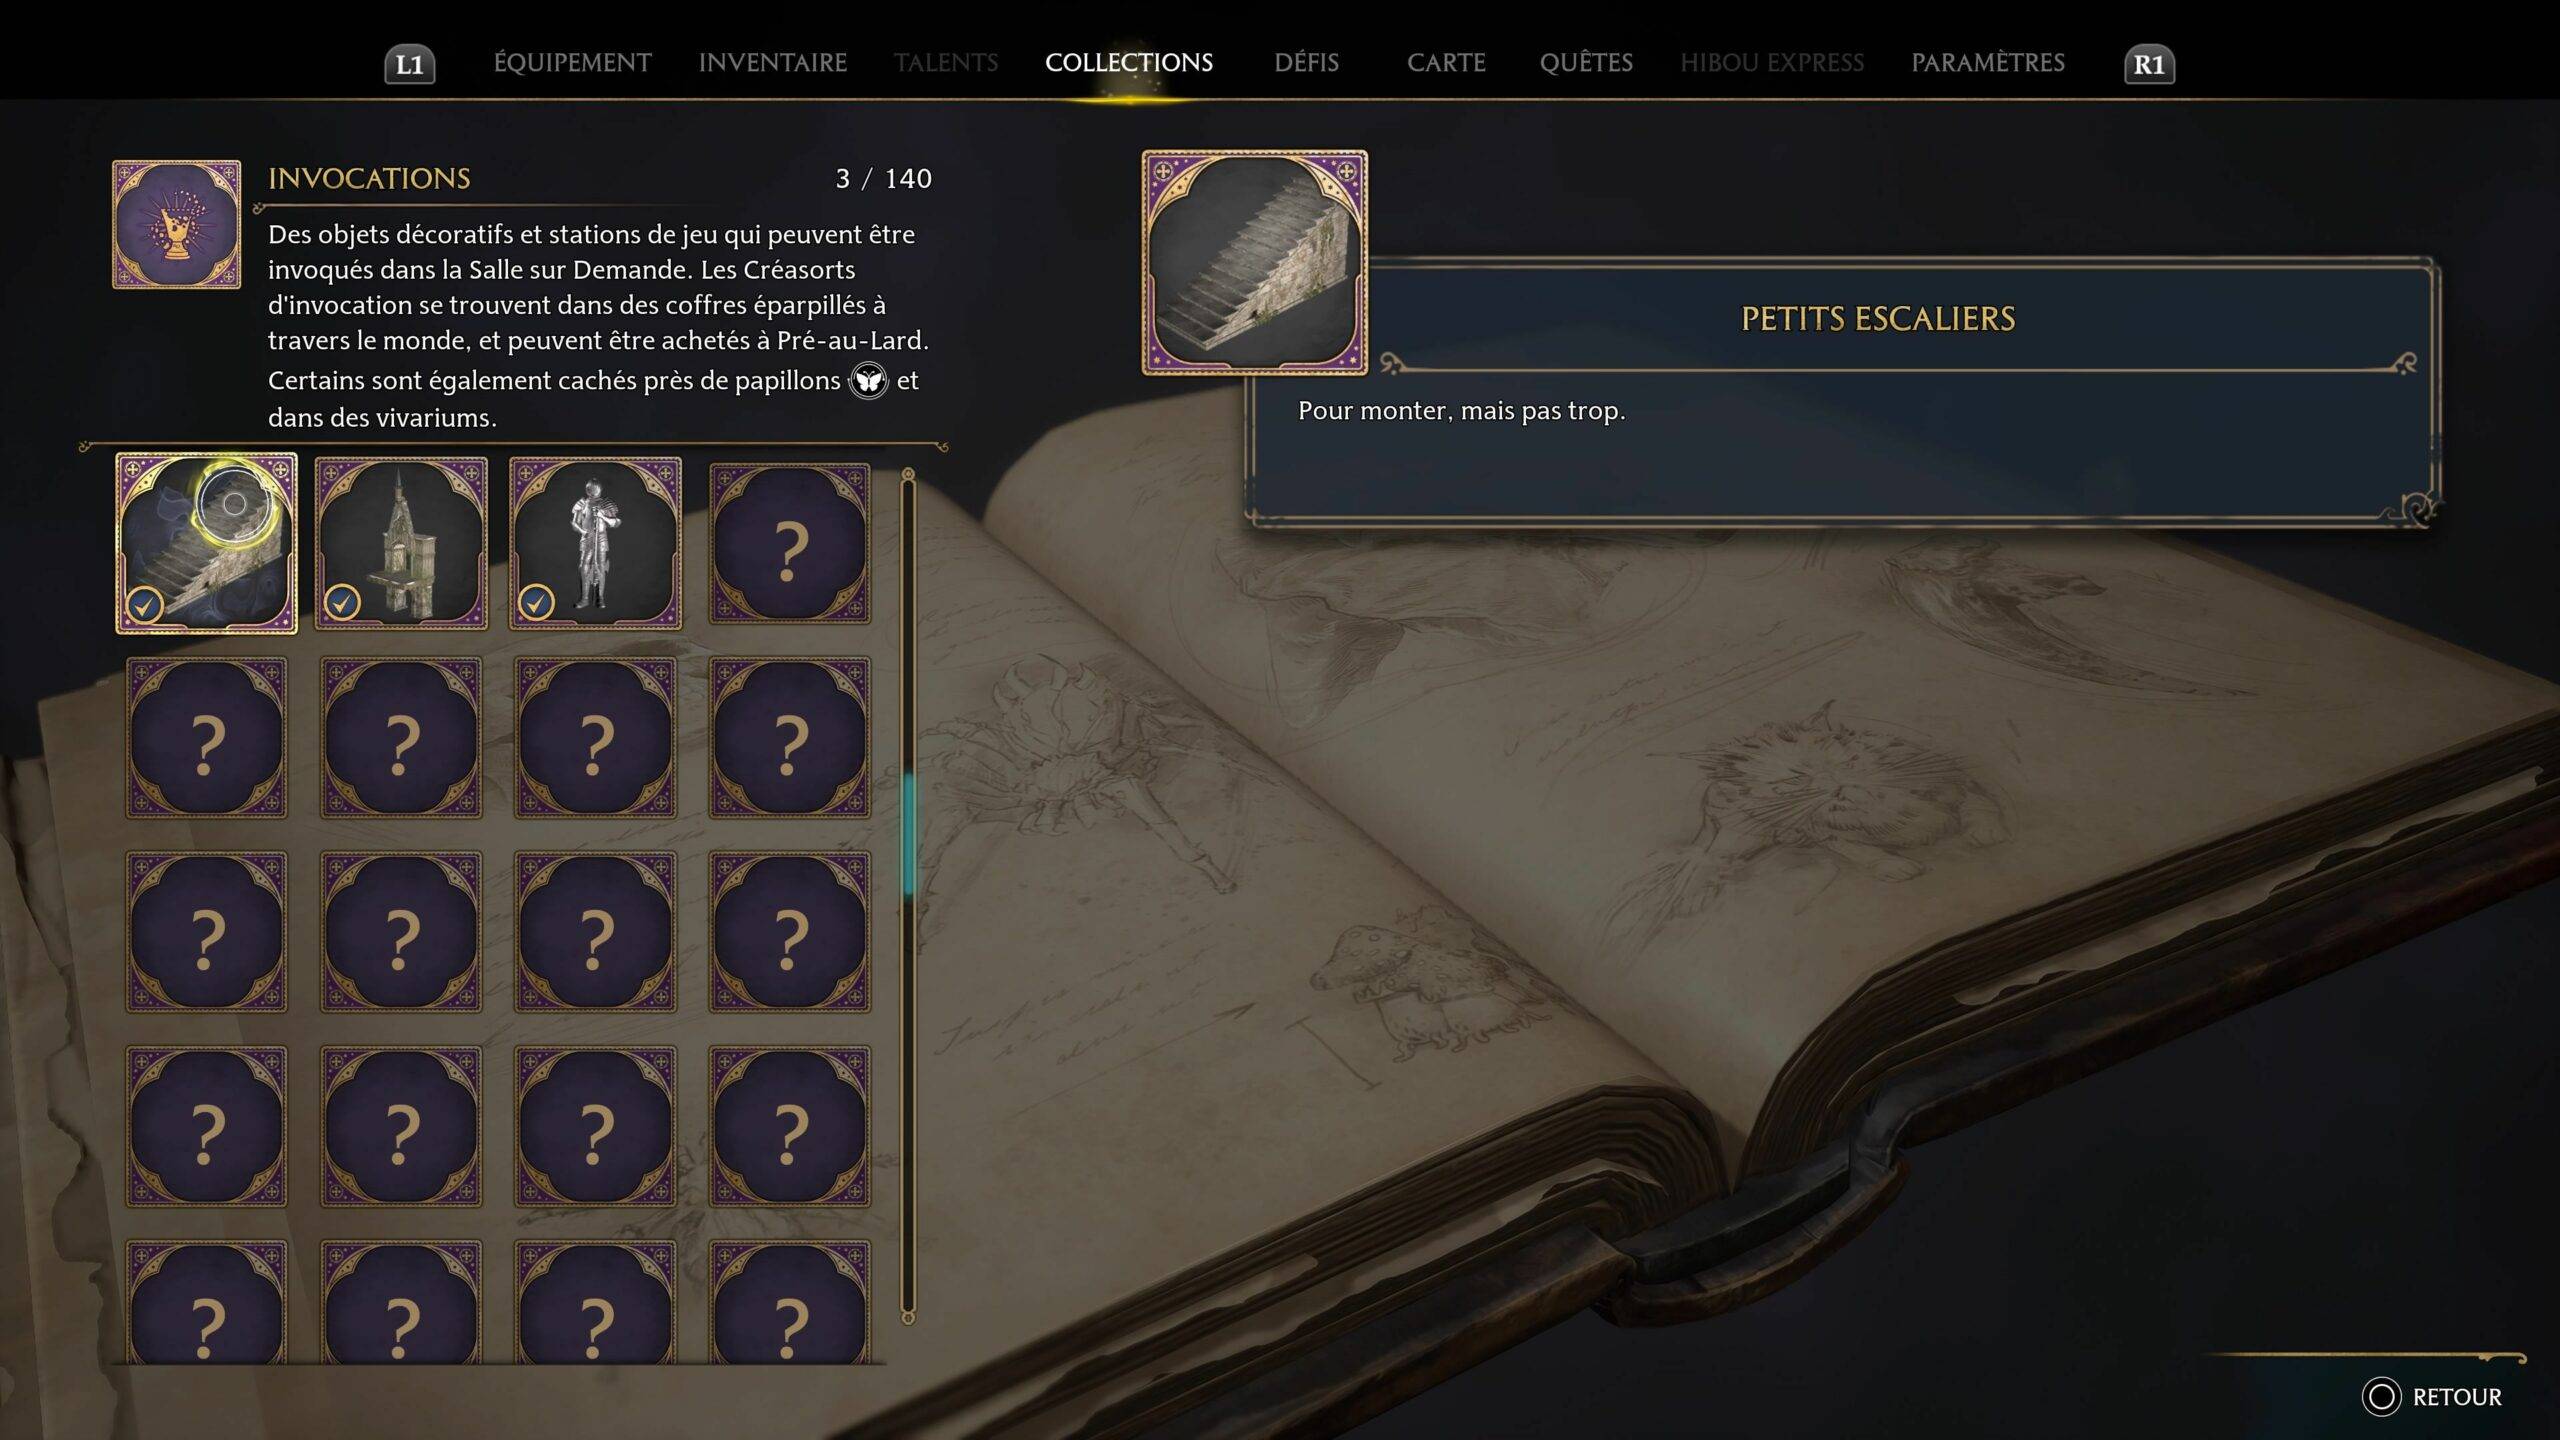This screenshot has height=1440, width=2560.
Task: Click the teal scrollbar handle of the grid
Action: (909, 834)
